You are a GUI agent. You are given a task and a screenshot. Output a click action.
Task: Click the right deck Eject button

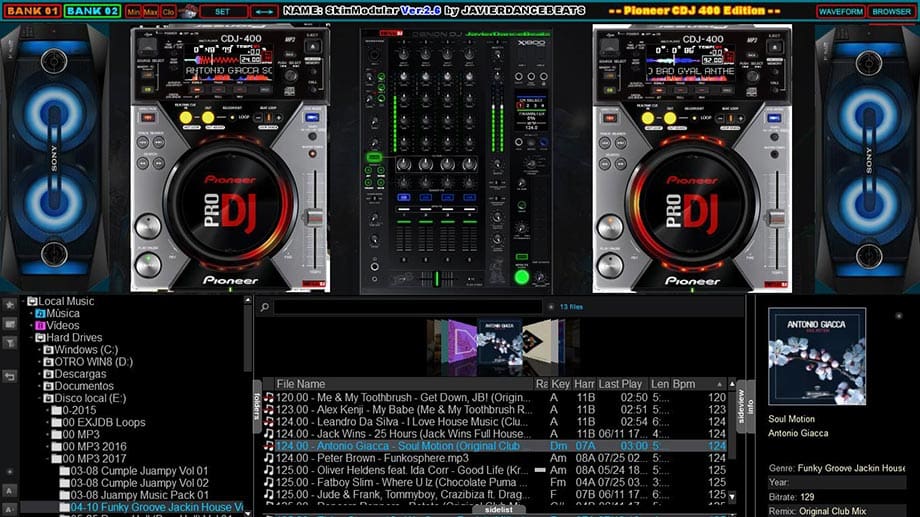pyautogui.click(x=775, y=47)
